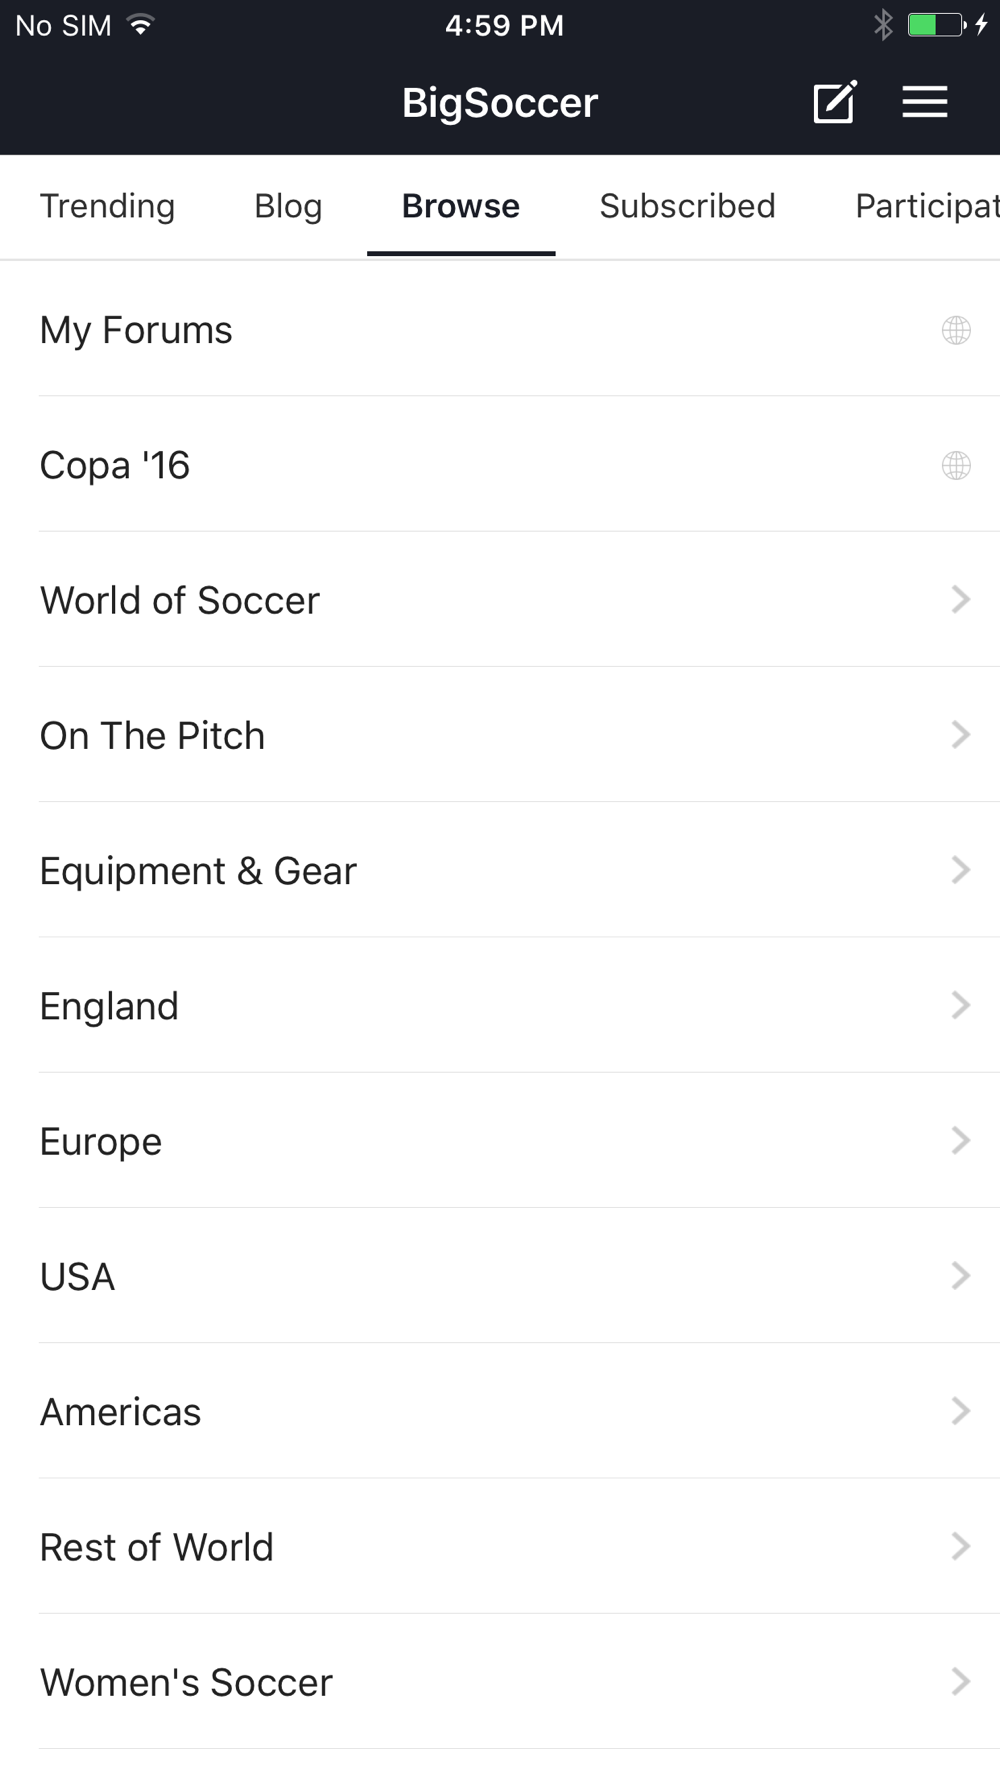Expand the On The Pitch chevron

(x=960, y=735)
